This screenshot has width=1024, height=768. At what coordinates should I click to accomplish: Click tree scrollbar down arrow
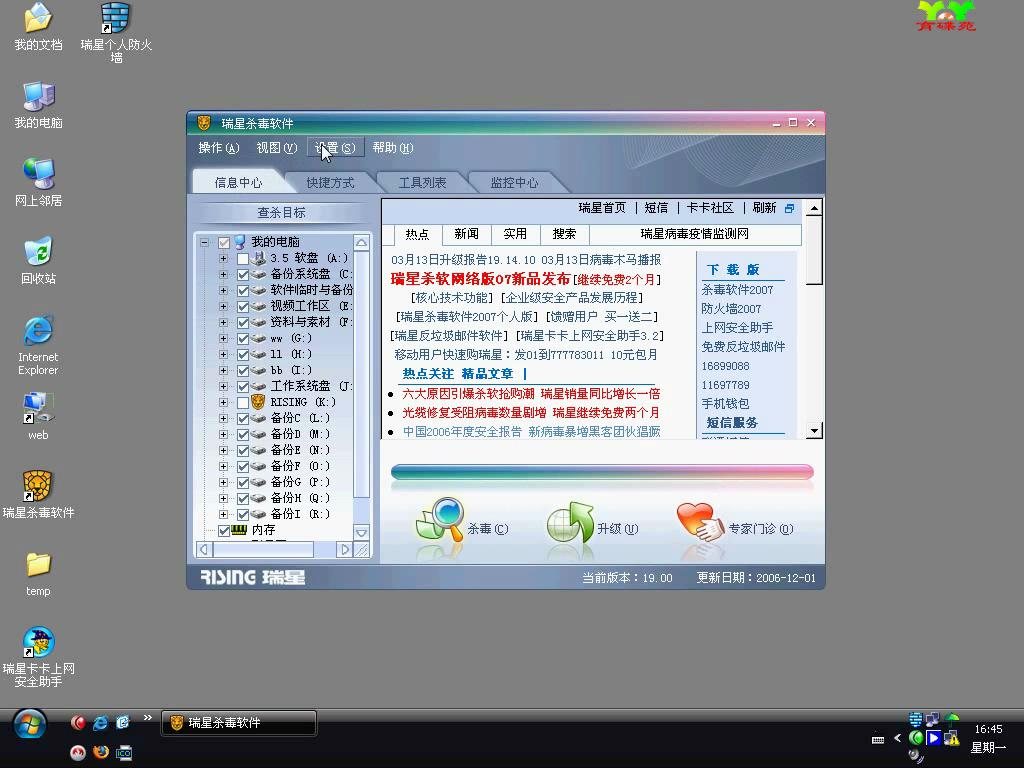[x=361, y=532]
